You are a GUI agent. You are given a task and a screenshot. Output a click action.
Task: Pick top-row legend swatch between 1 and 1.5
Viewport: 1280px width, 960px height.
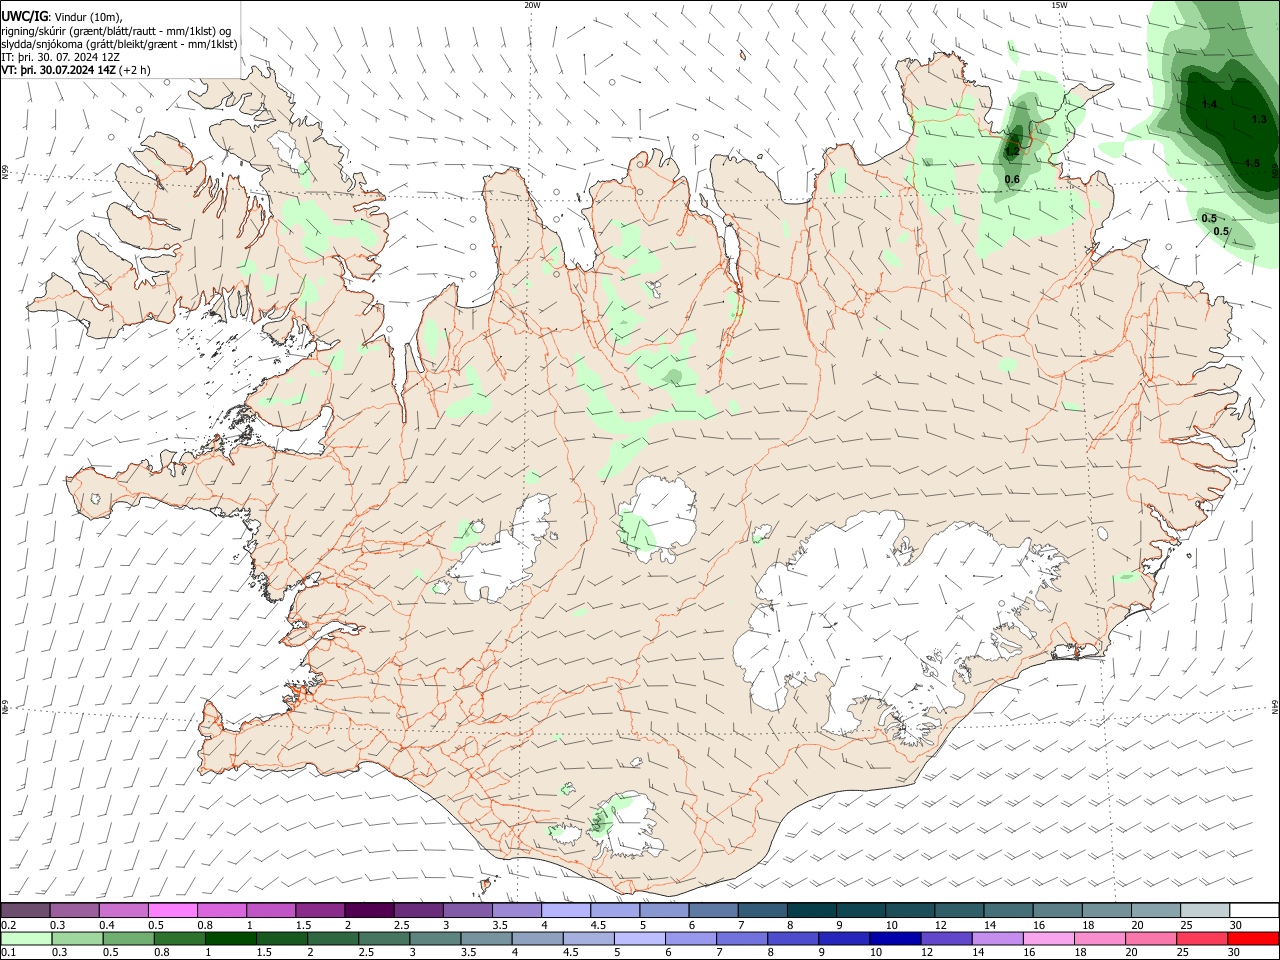point(271,911)
